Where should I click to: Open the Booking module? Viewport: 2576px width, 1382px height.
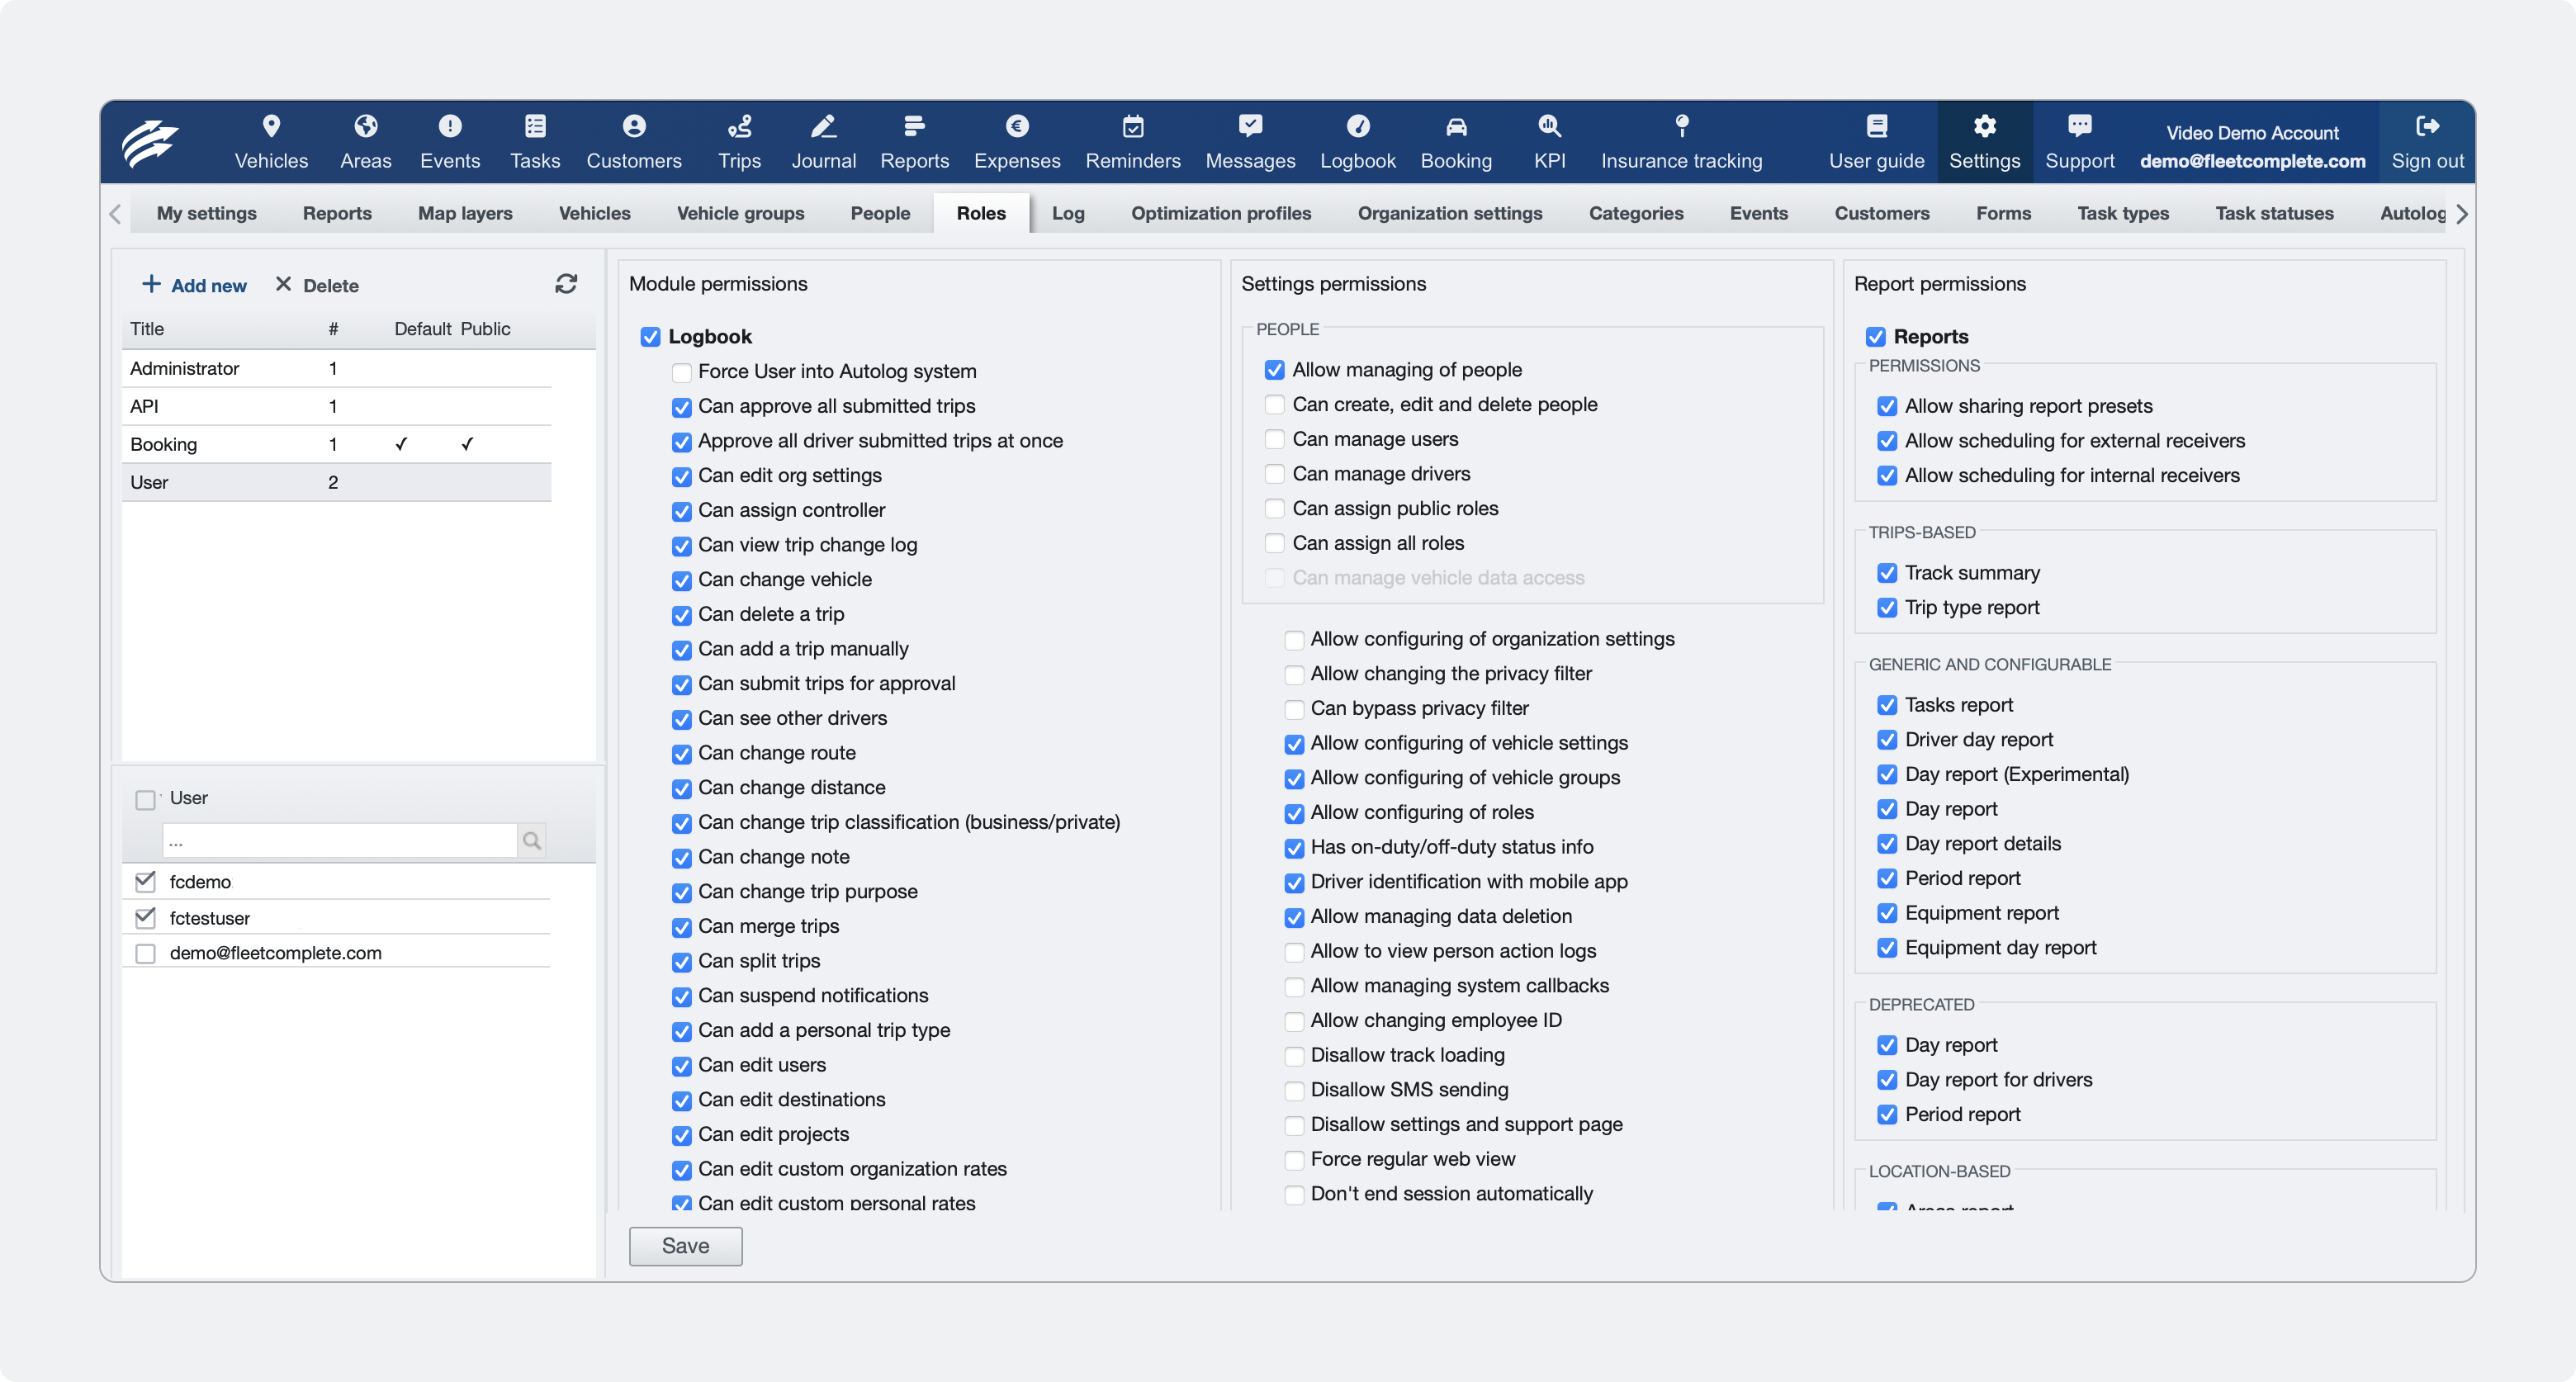[x=1456, y=141]
